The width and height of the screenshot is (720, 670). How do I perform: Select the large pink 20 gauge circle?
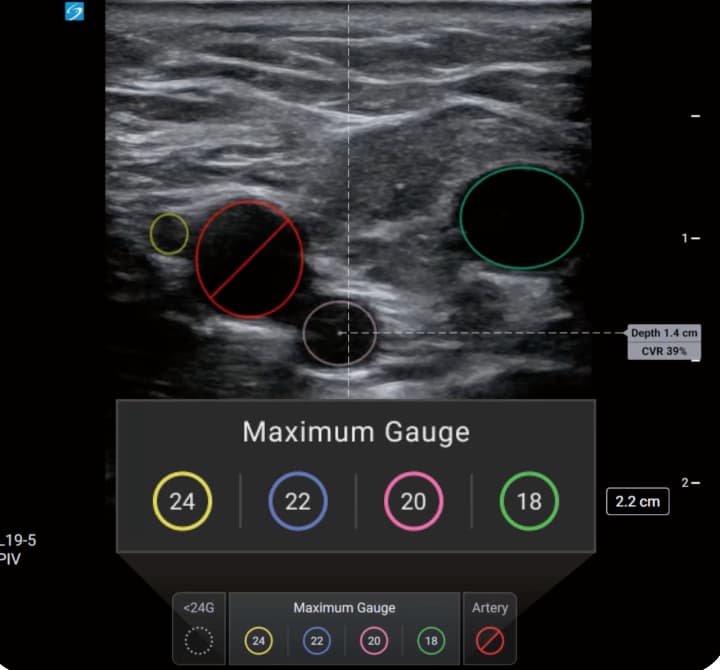pyautogui.click(x=413, y=501)
